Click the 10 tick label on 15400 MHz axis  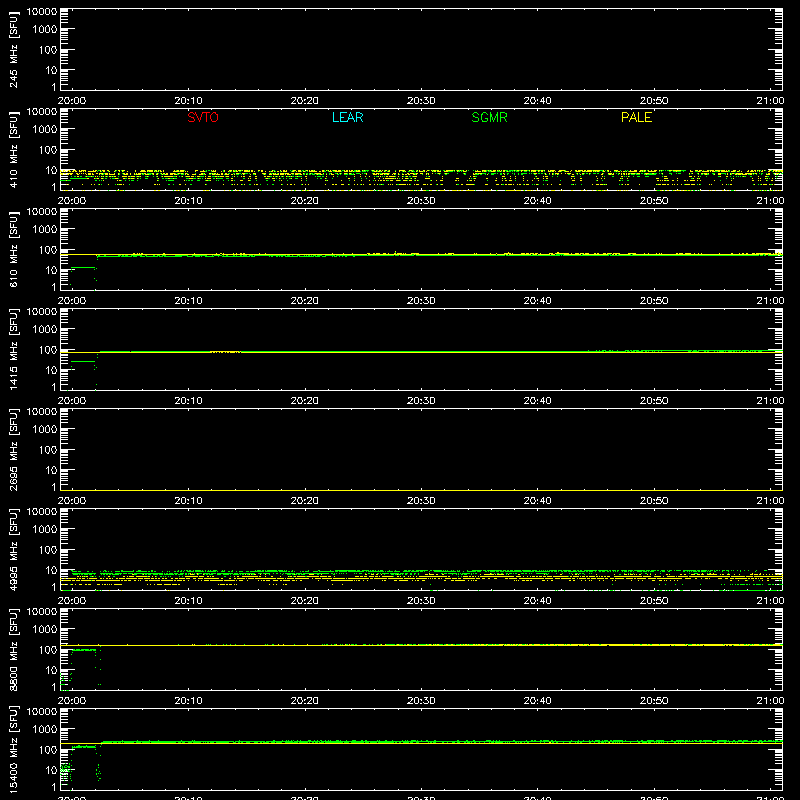(x=51, y=770)
